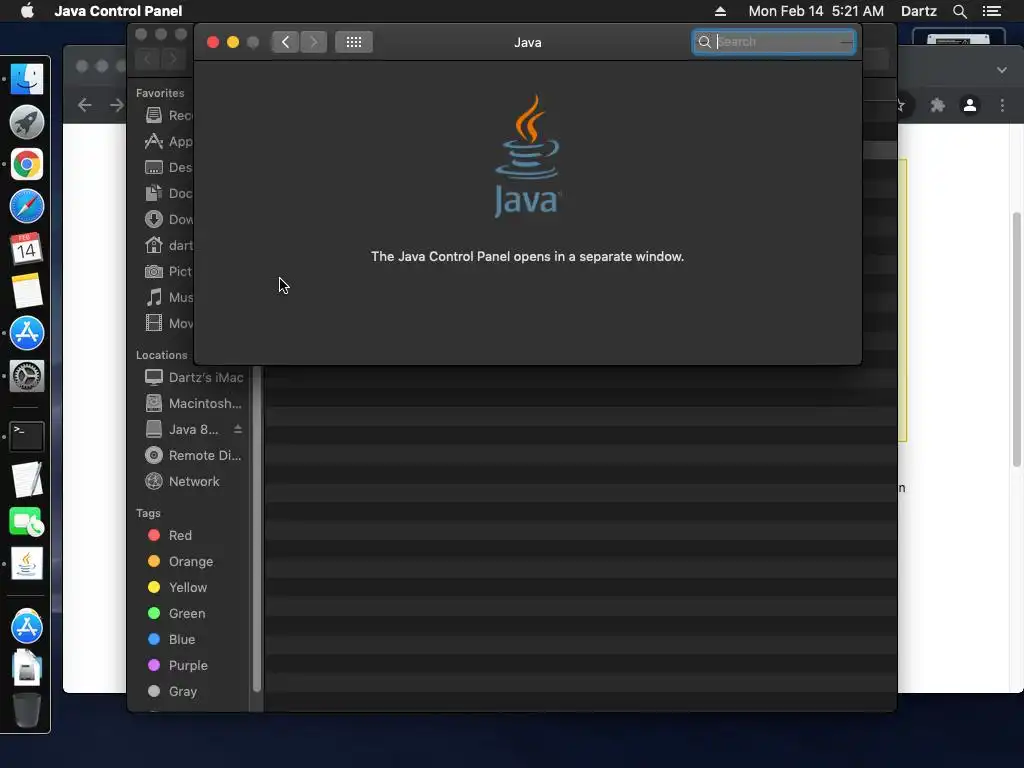Open the Apple menu

pyautogui.click(x=27, y=11)
